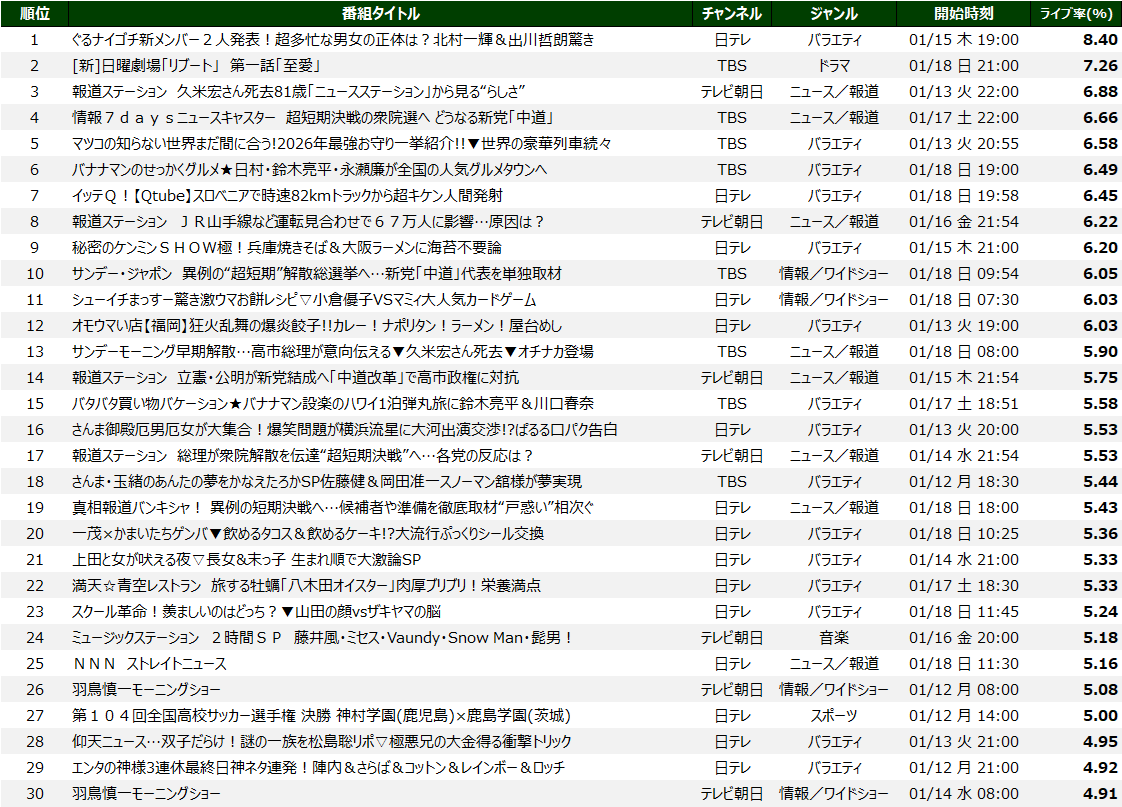Select the rank 1 ぐるナイ program title

tap(333, 39)
